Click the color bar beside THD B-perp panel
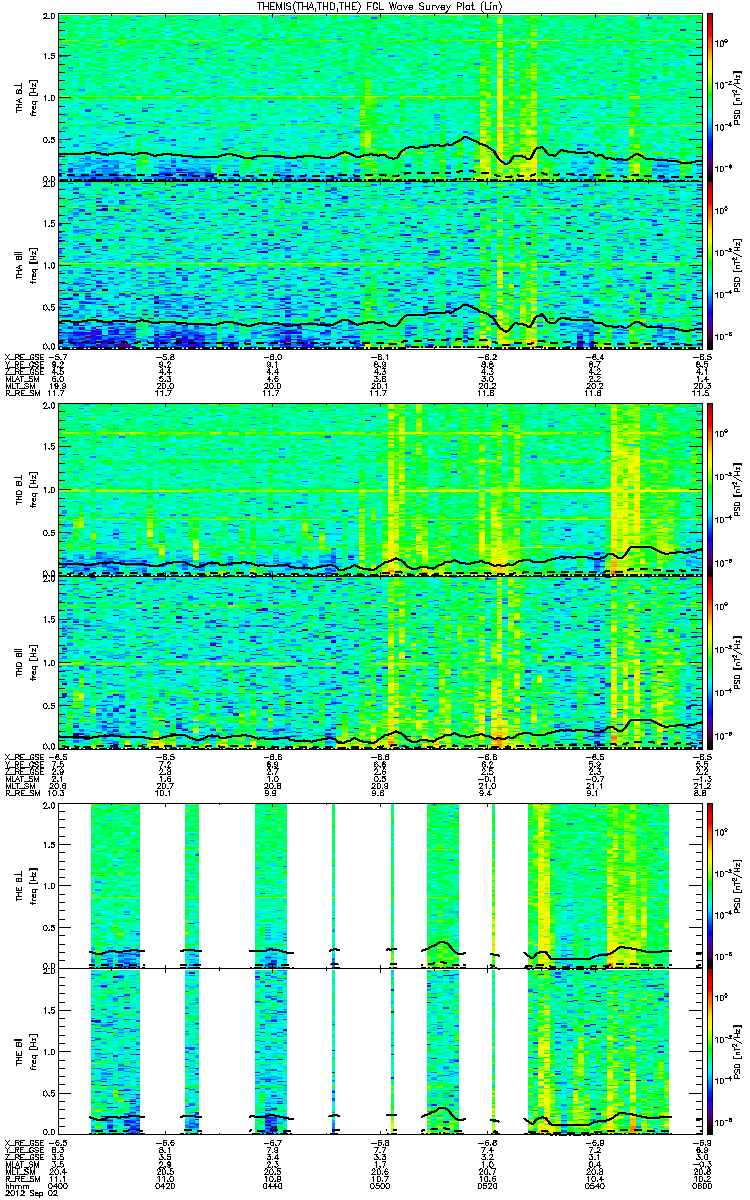 point(710,489)
